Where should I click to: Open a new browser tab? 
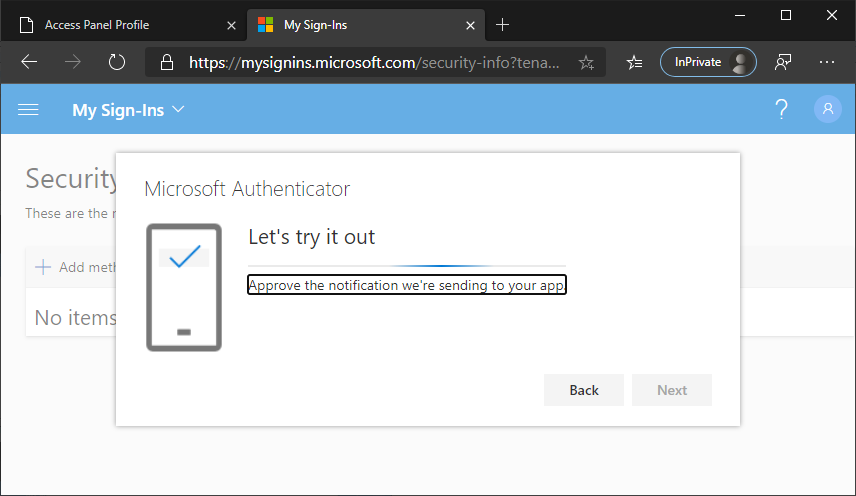pyautogui.click(x=502, y=25)
